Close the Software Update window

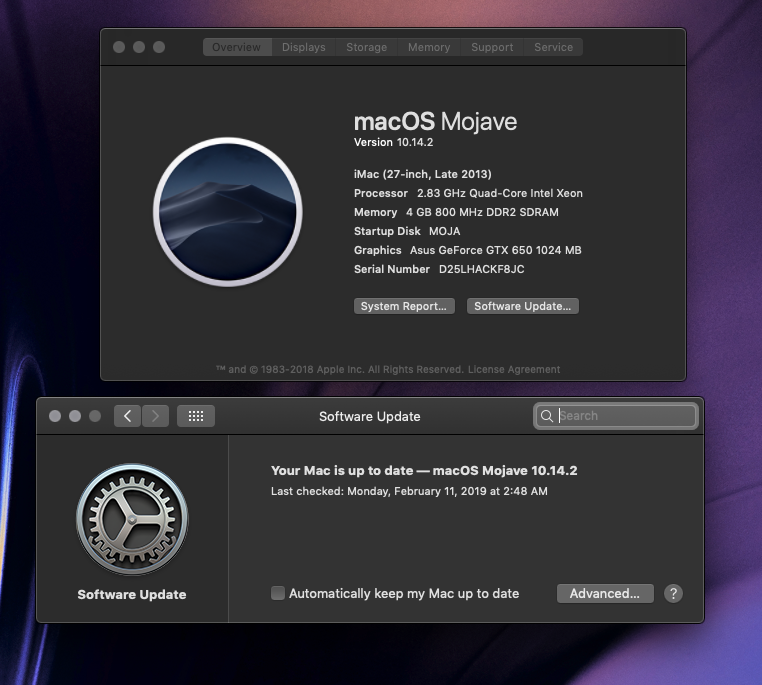(55, 416)
